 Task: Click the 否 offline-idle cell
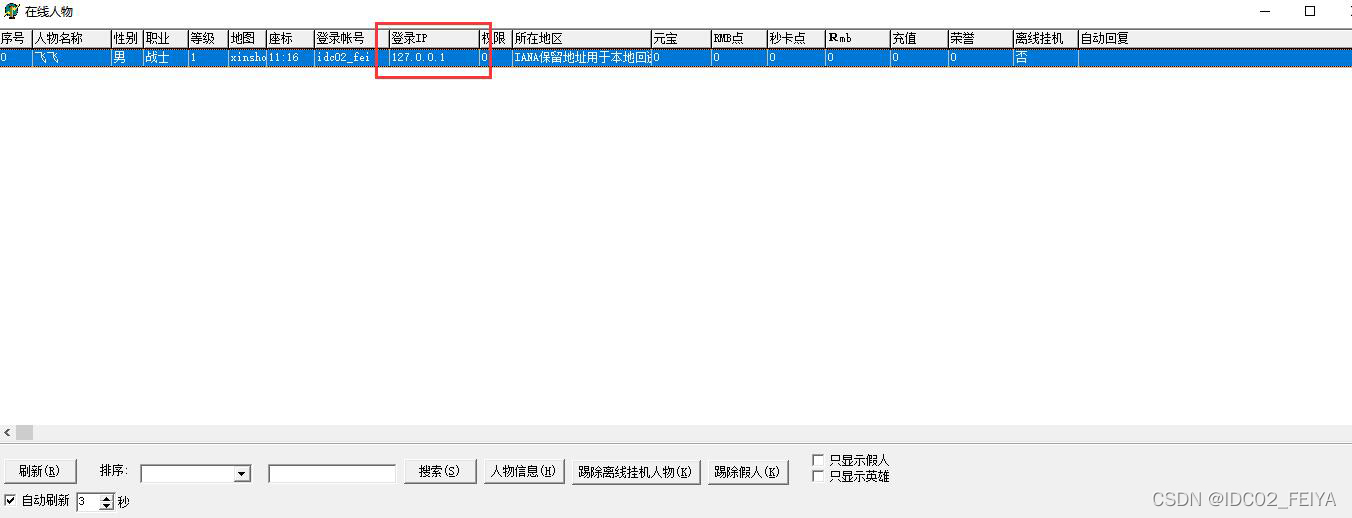coord(1045,58)
